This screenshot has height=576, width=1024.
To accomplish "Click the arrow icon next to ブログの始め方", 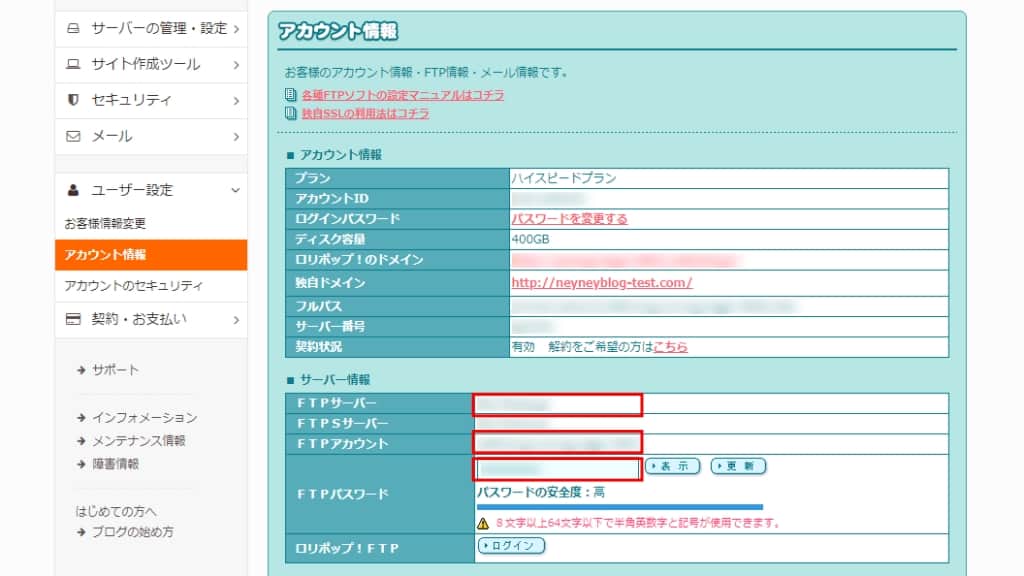I will tap(81, 532).
